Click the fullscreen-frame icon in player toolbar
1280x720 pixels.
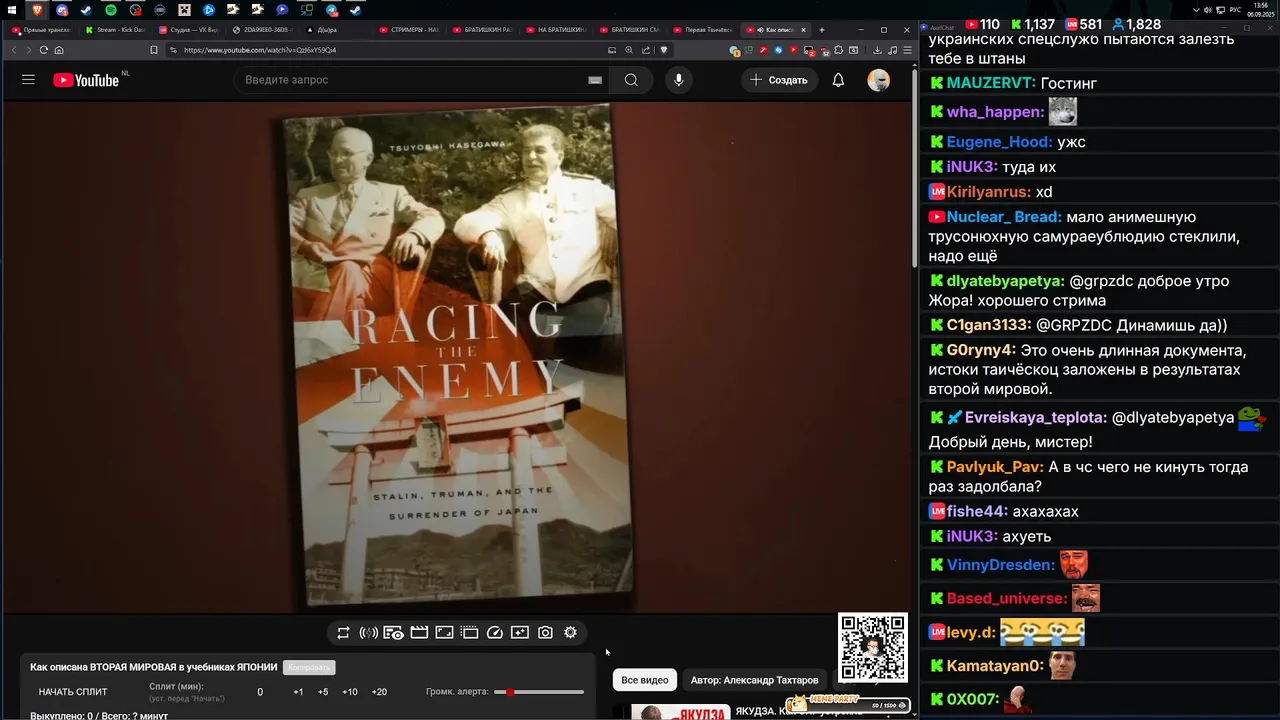pyautogui.click(x=444, y=632)
